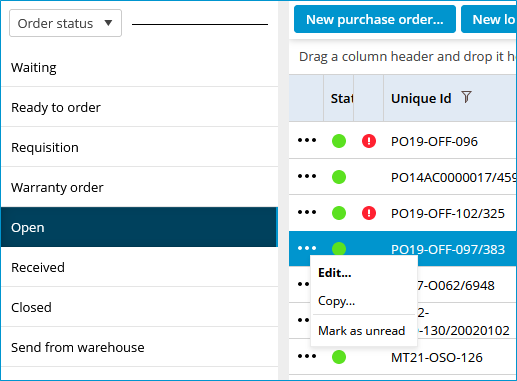Select the PO19-OFF-097/383 order row
The width and height of the screenshot is (517, 381).
point(403,249)
